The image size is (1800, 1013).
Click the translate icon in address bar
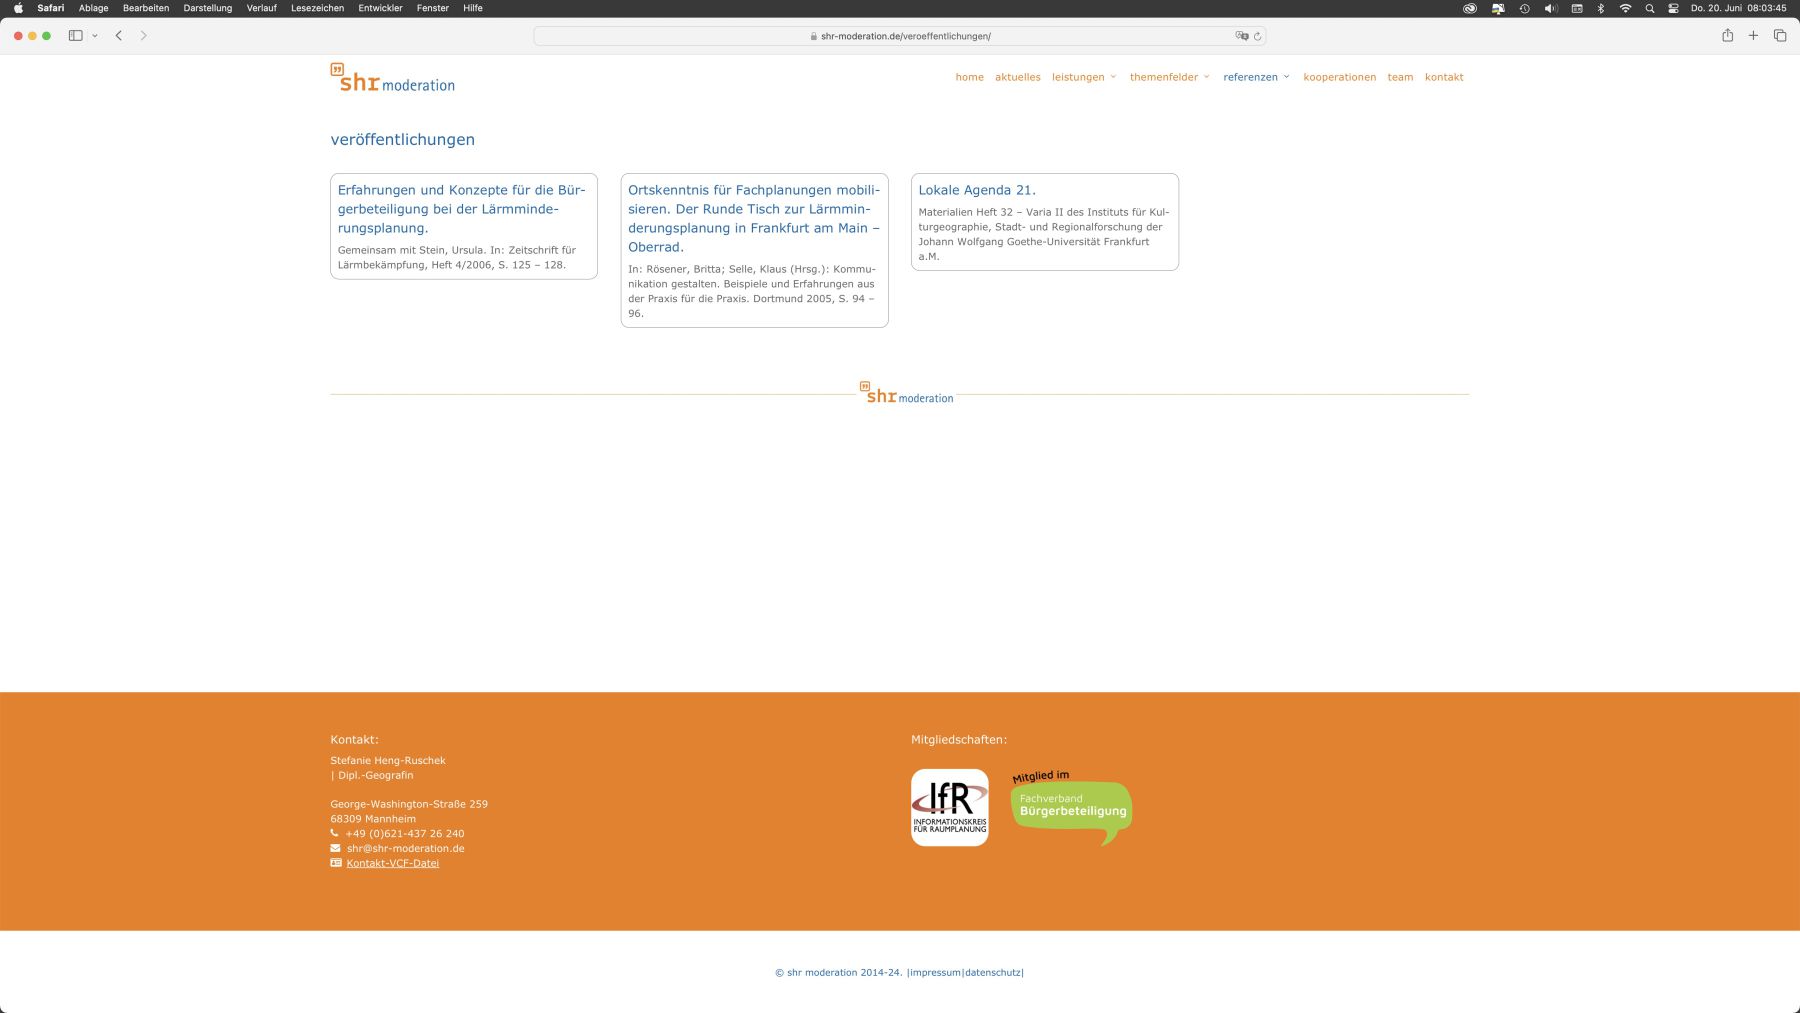[x=1242, y=36]
